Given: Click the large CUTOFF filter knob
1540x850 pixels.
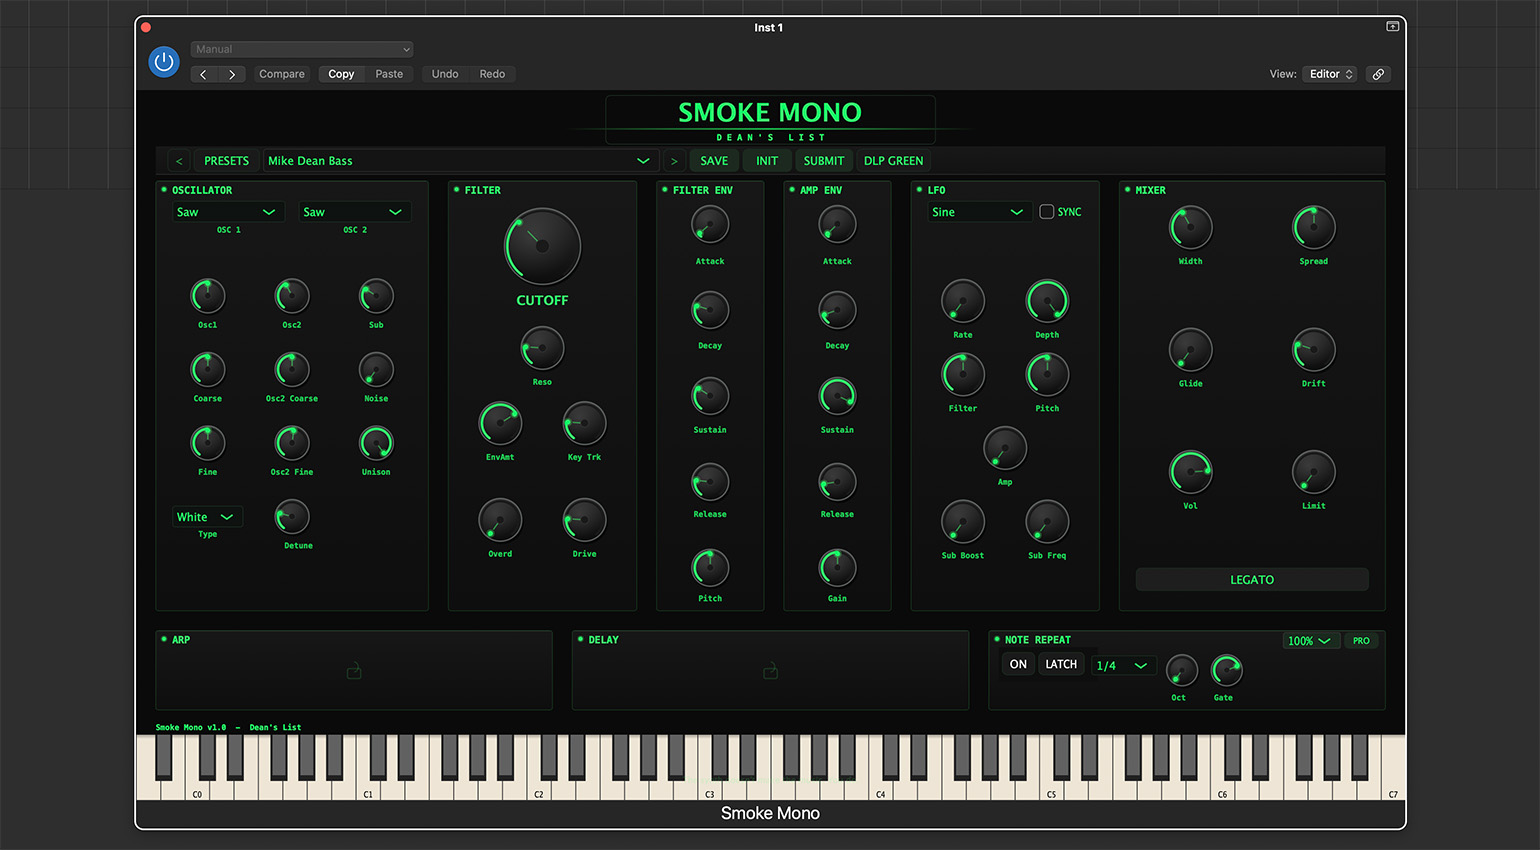Looking at the screenshot, I should coord(542,246).
